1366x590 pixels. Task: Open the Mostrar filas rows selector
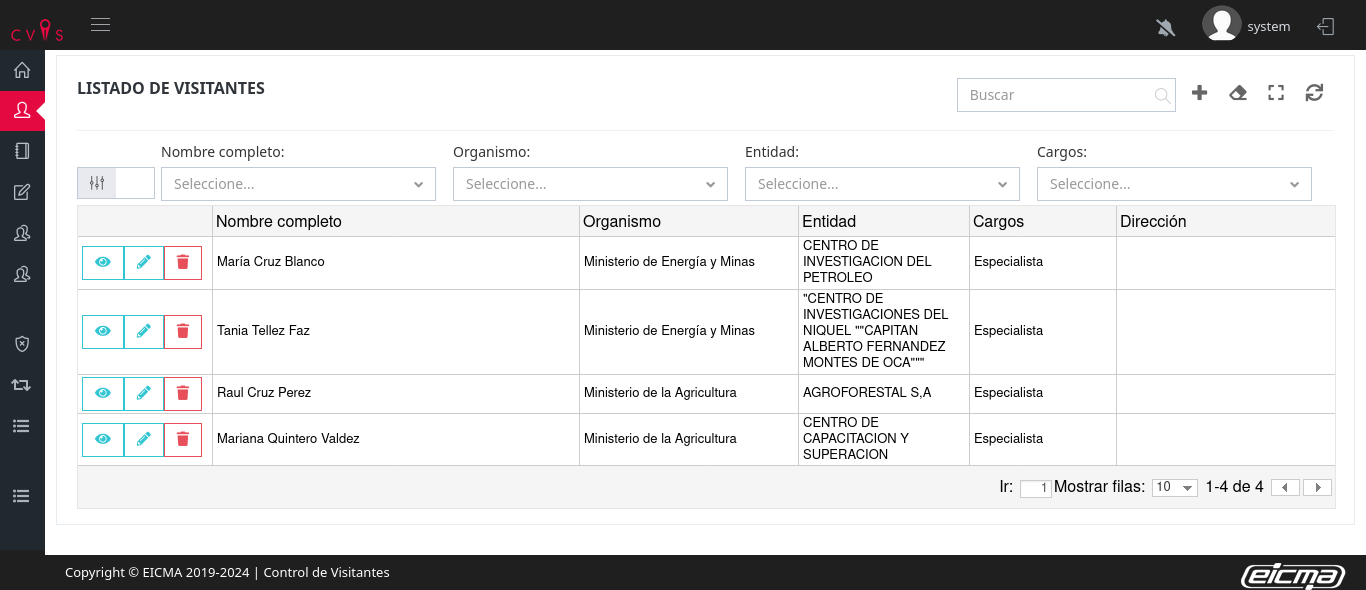(1174, 488)
